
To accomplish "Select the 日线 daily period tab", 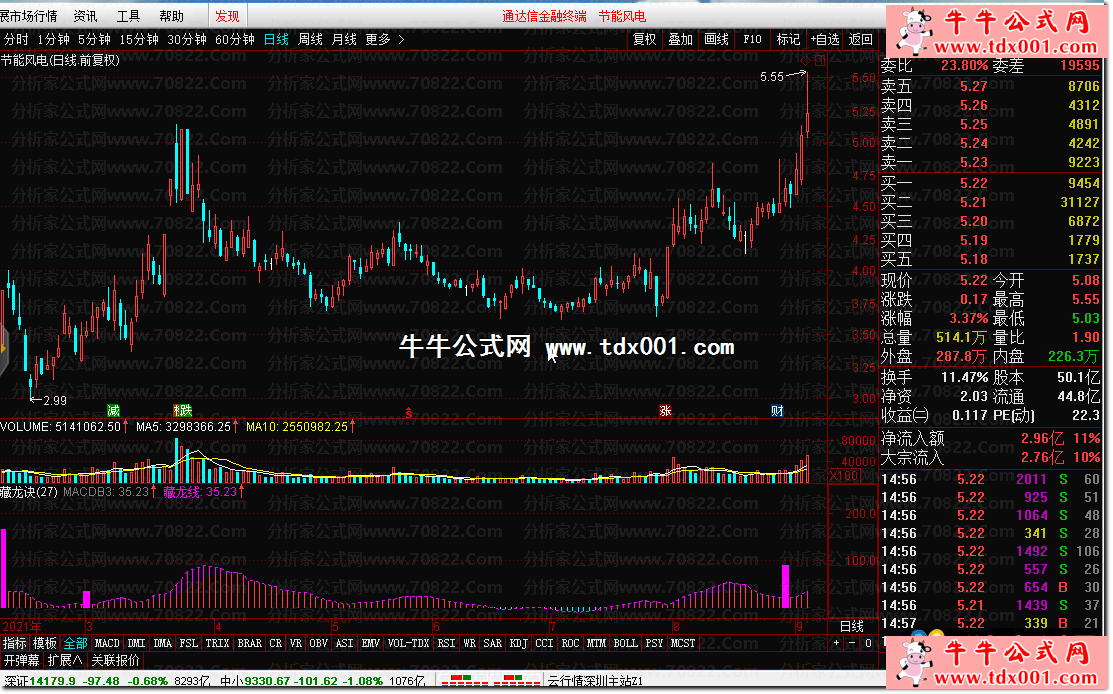I will (x=276, y=40).
